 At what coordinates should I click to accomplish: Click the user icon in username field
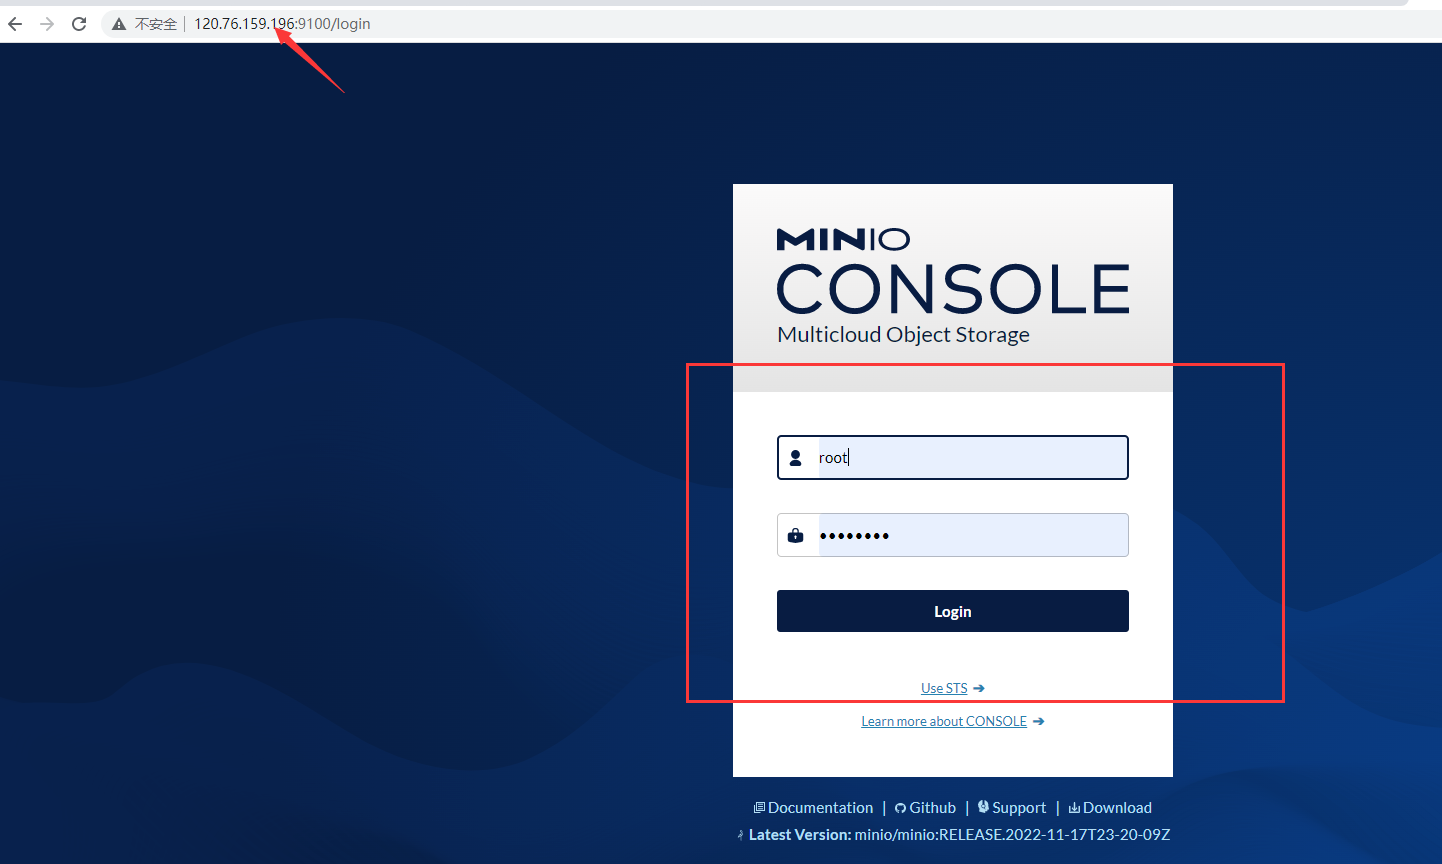(x=796, y=458)
